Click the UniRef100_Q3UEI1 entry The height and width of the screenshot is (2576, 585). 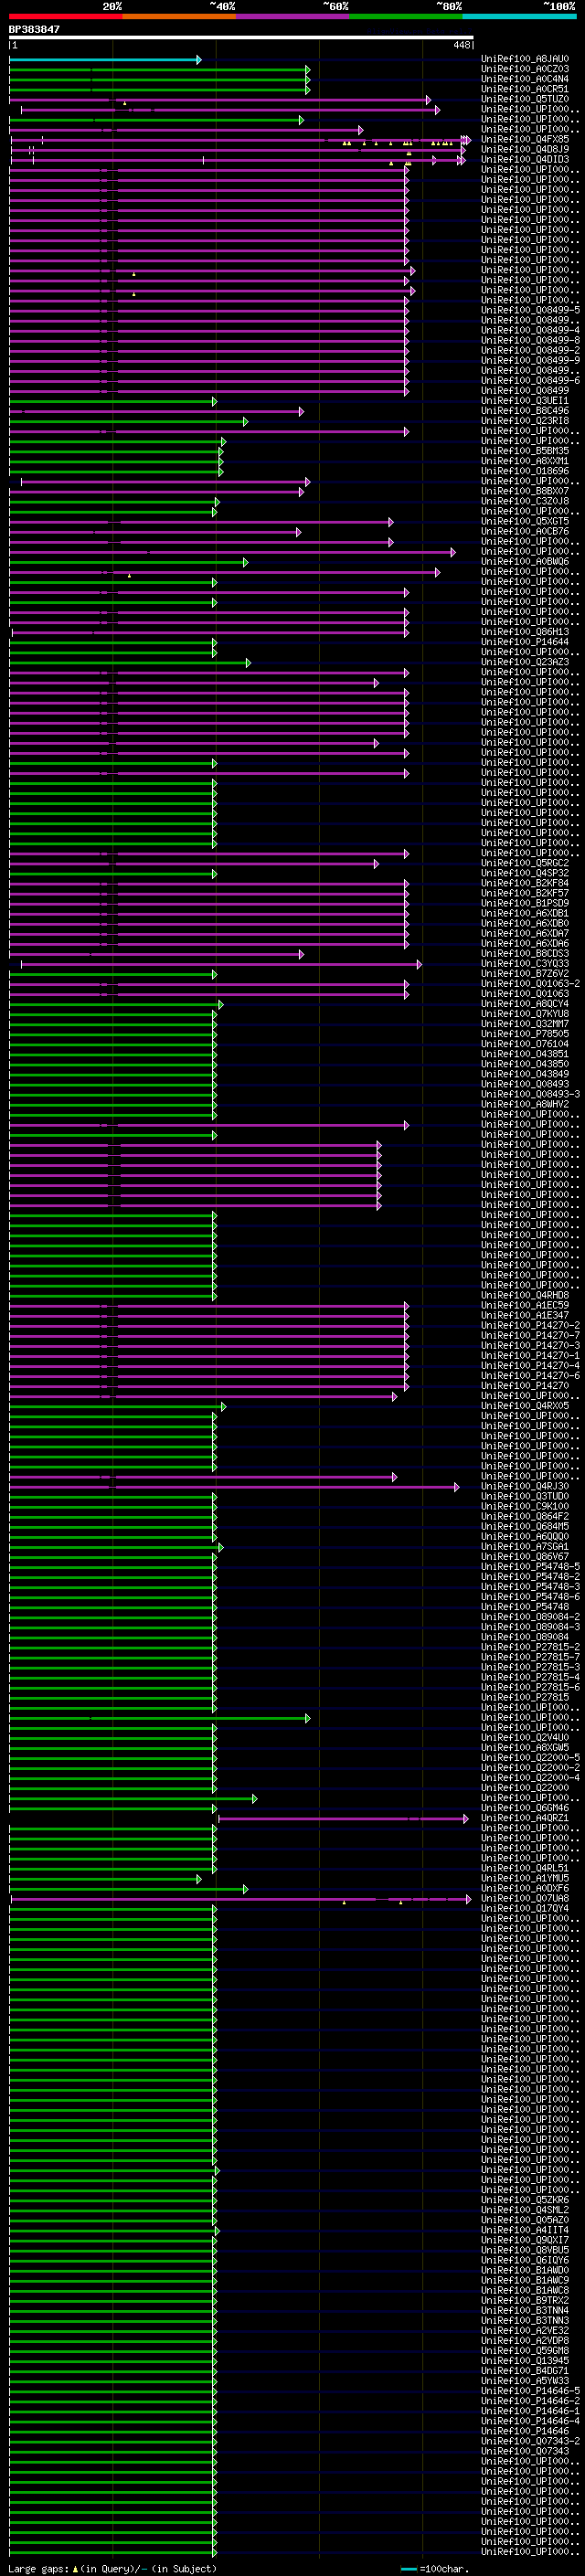tap(525, 401)
